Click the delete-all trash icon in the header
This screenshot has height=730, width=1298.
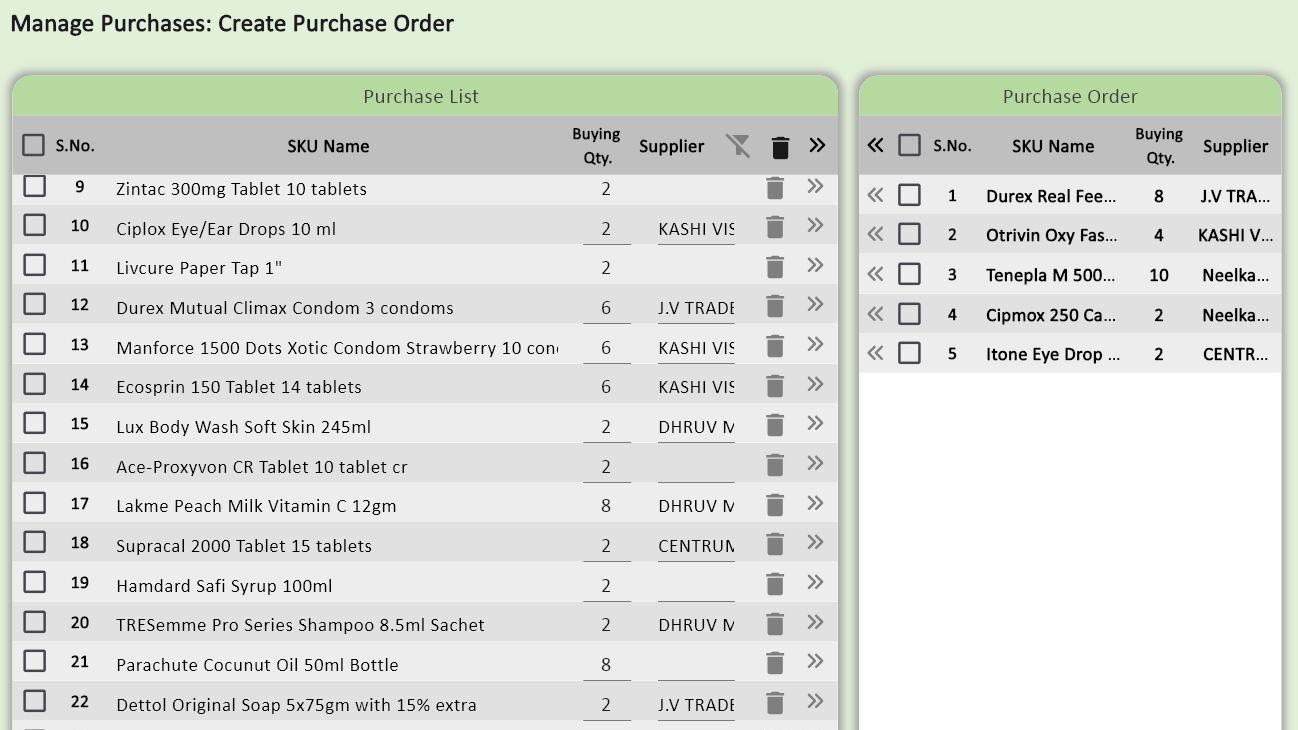tap(781, 147)
